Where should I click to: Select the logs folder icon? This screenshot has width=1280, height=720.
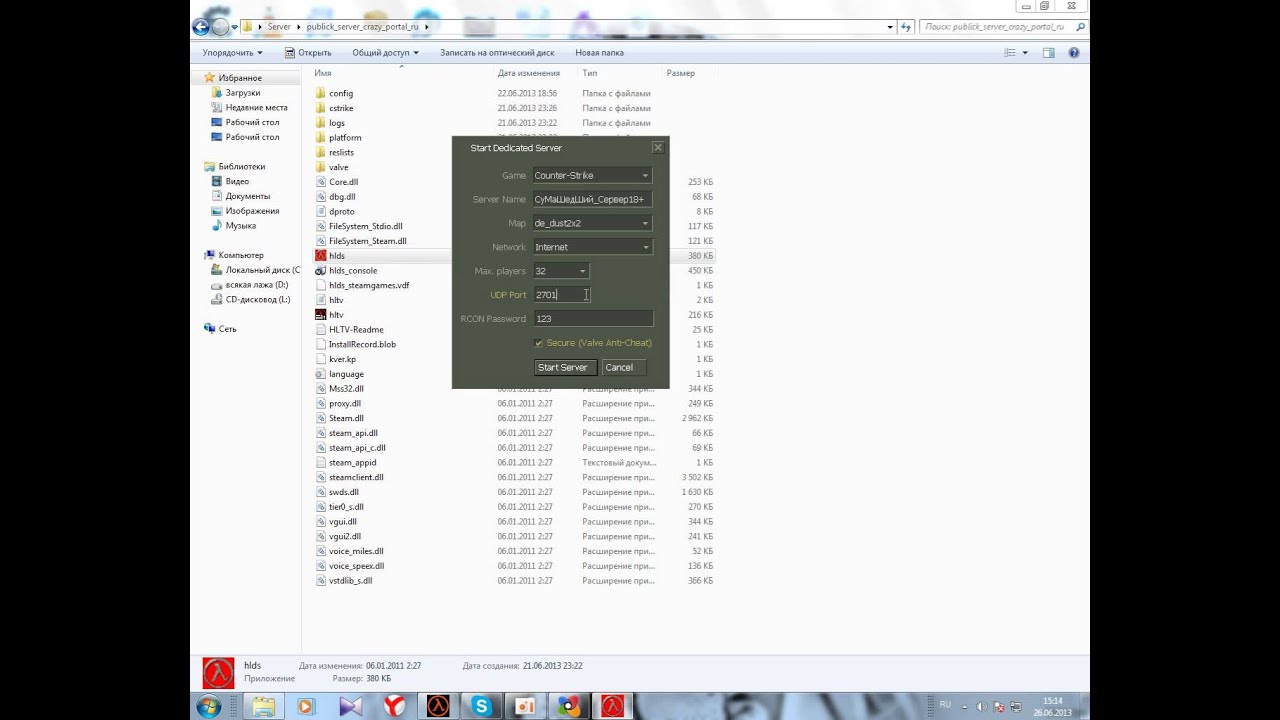click(x=321, y=123)
